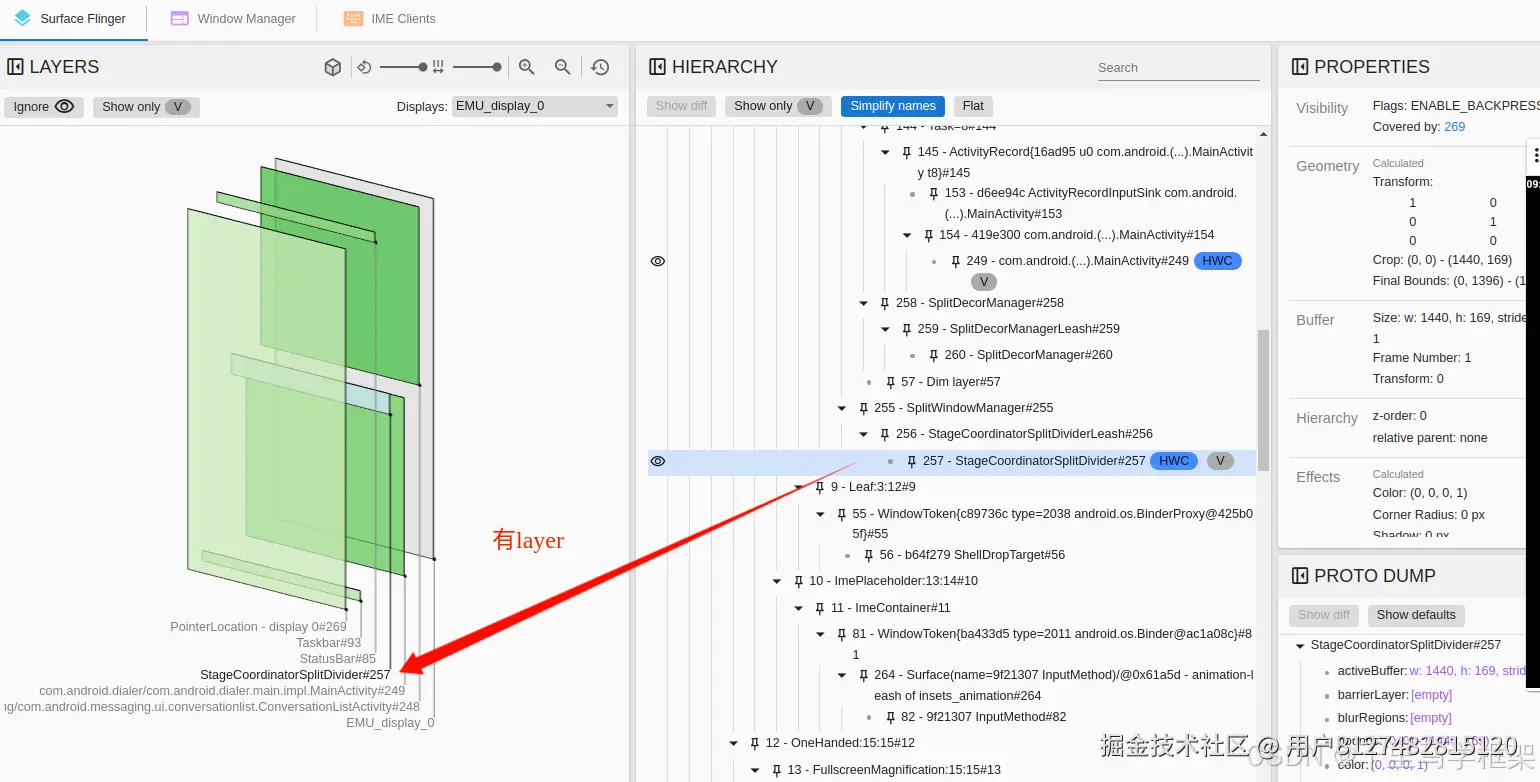Pin the 9 - Leaf:3:12#9 node
This screenshot has height=782, width=1540.
[x=820, y=487]
